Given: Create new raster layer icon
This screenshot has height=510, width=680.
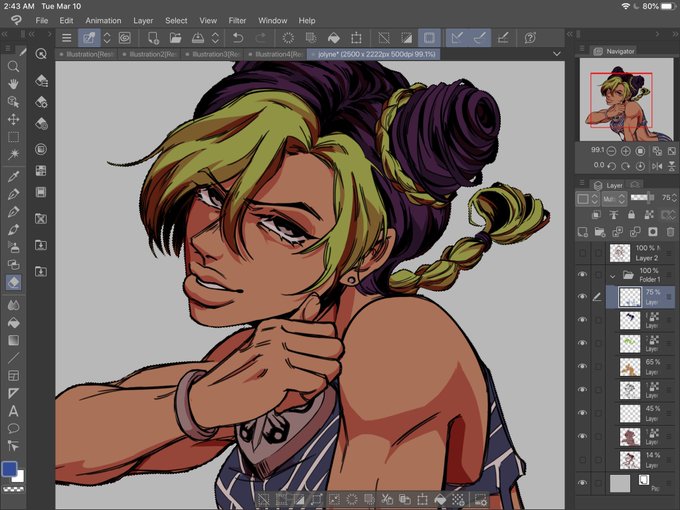Looking at the screenshot, I should pos(582,232).
